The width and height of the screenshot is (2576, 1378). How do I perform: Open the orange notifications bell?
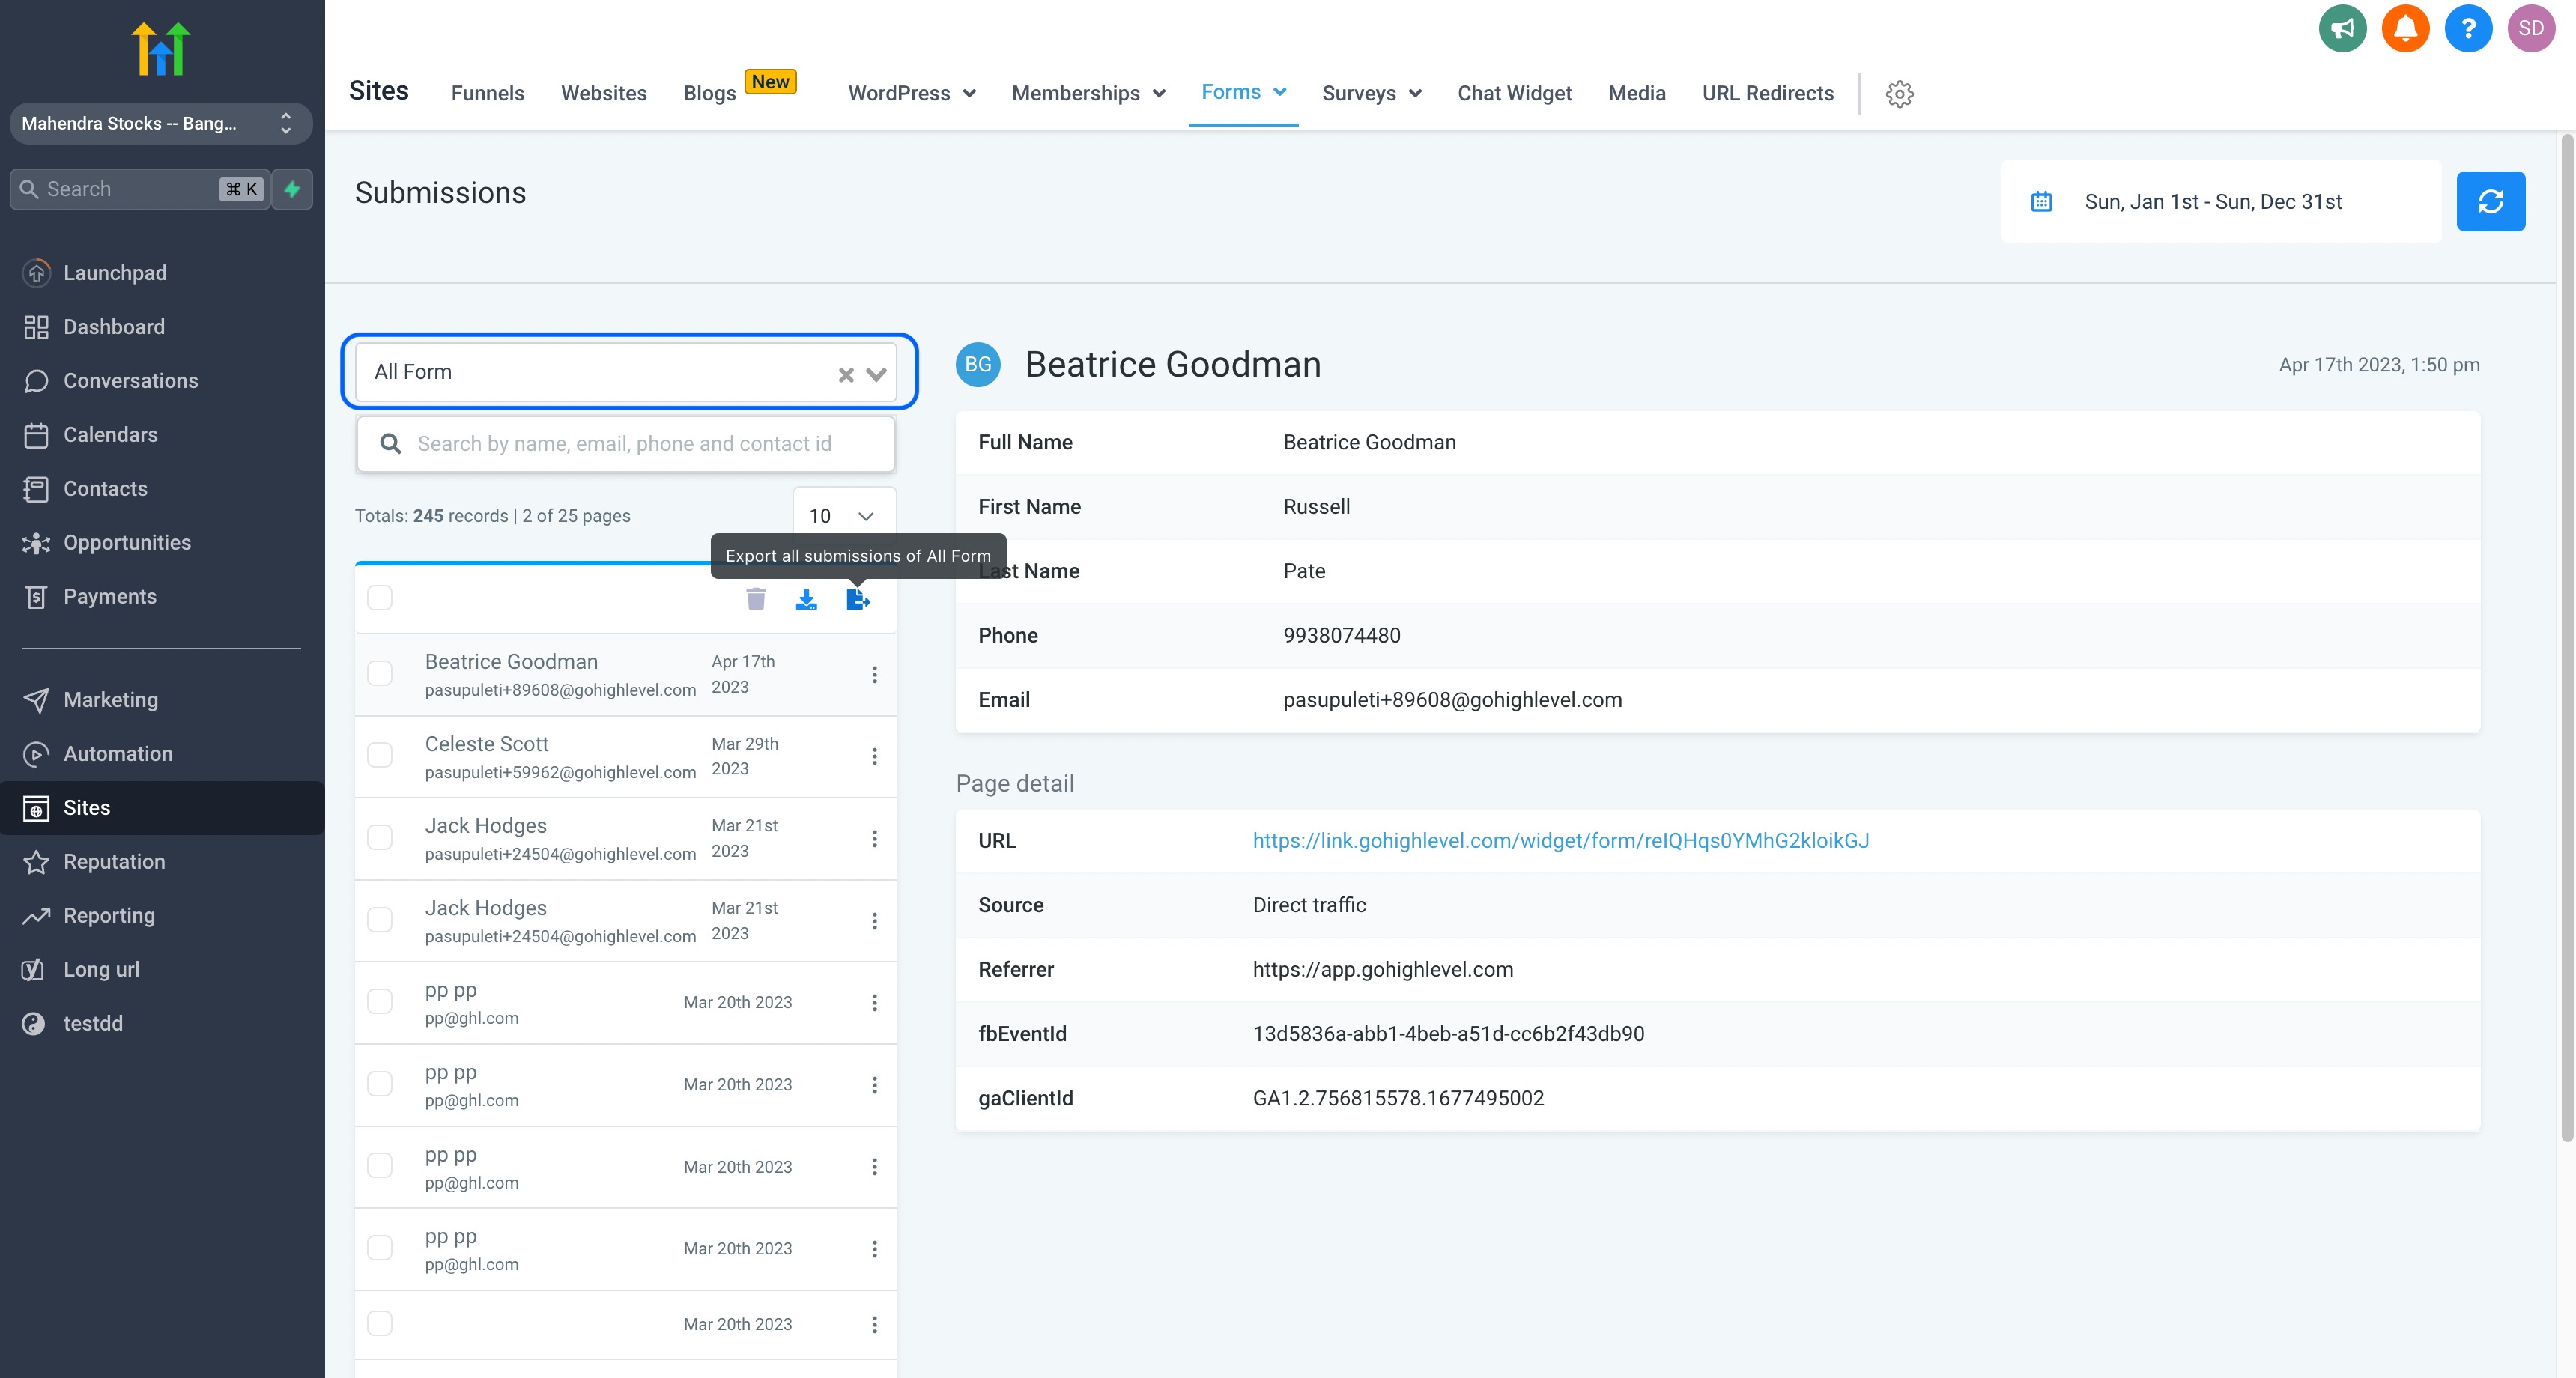coord(2405,28)
